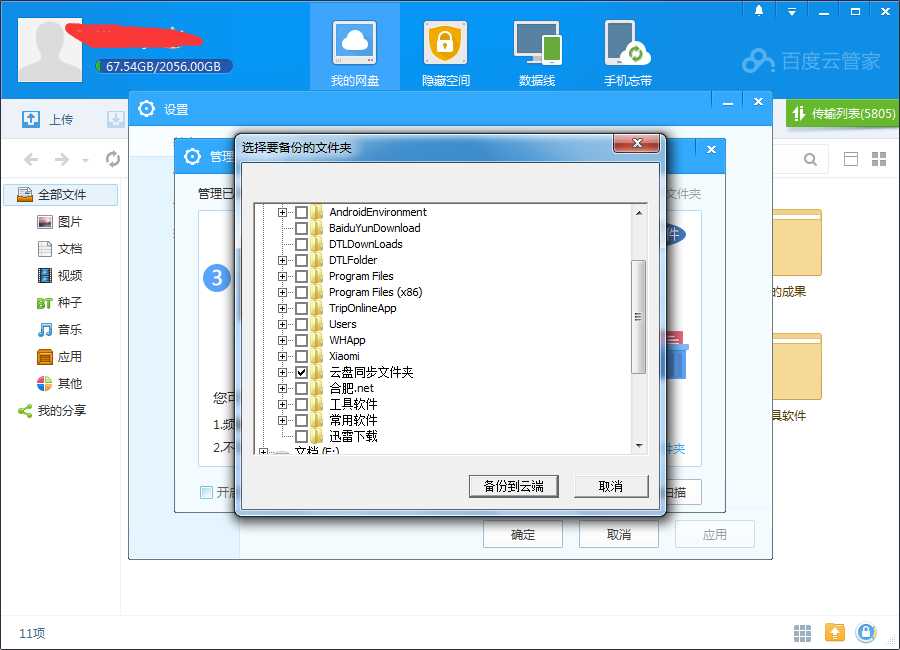Check the DTLFolder checkbox
Image resolution: width=900 pixels, height=650 pixels.
pyautogui.click(x=301, y=261)
